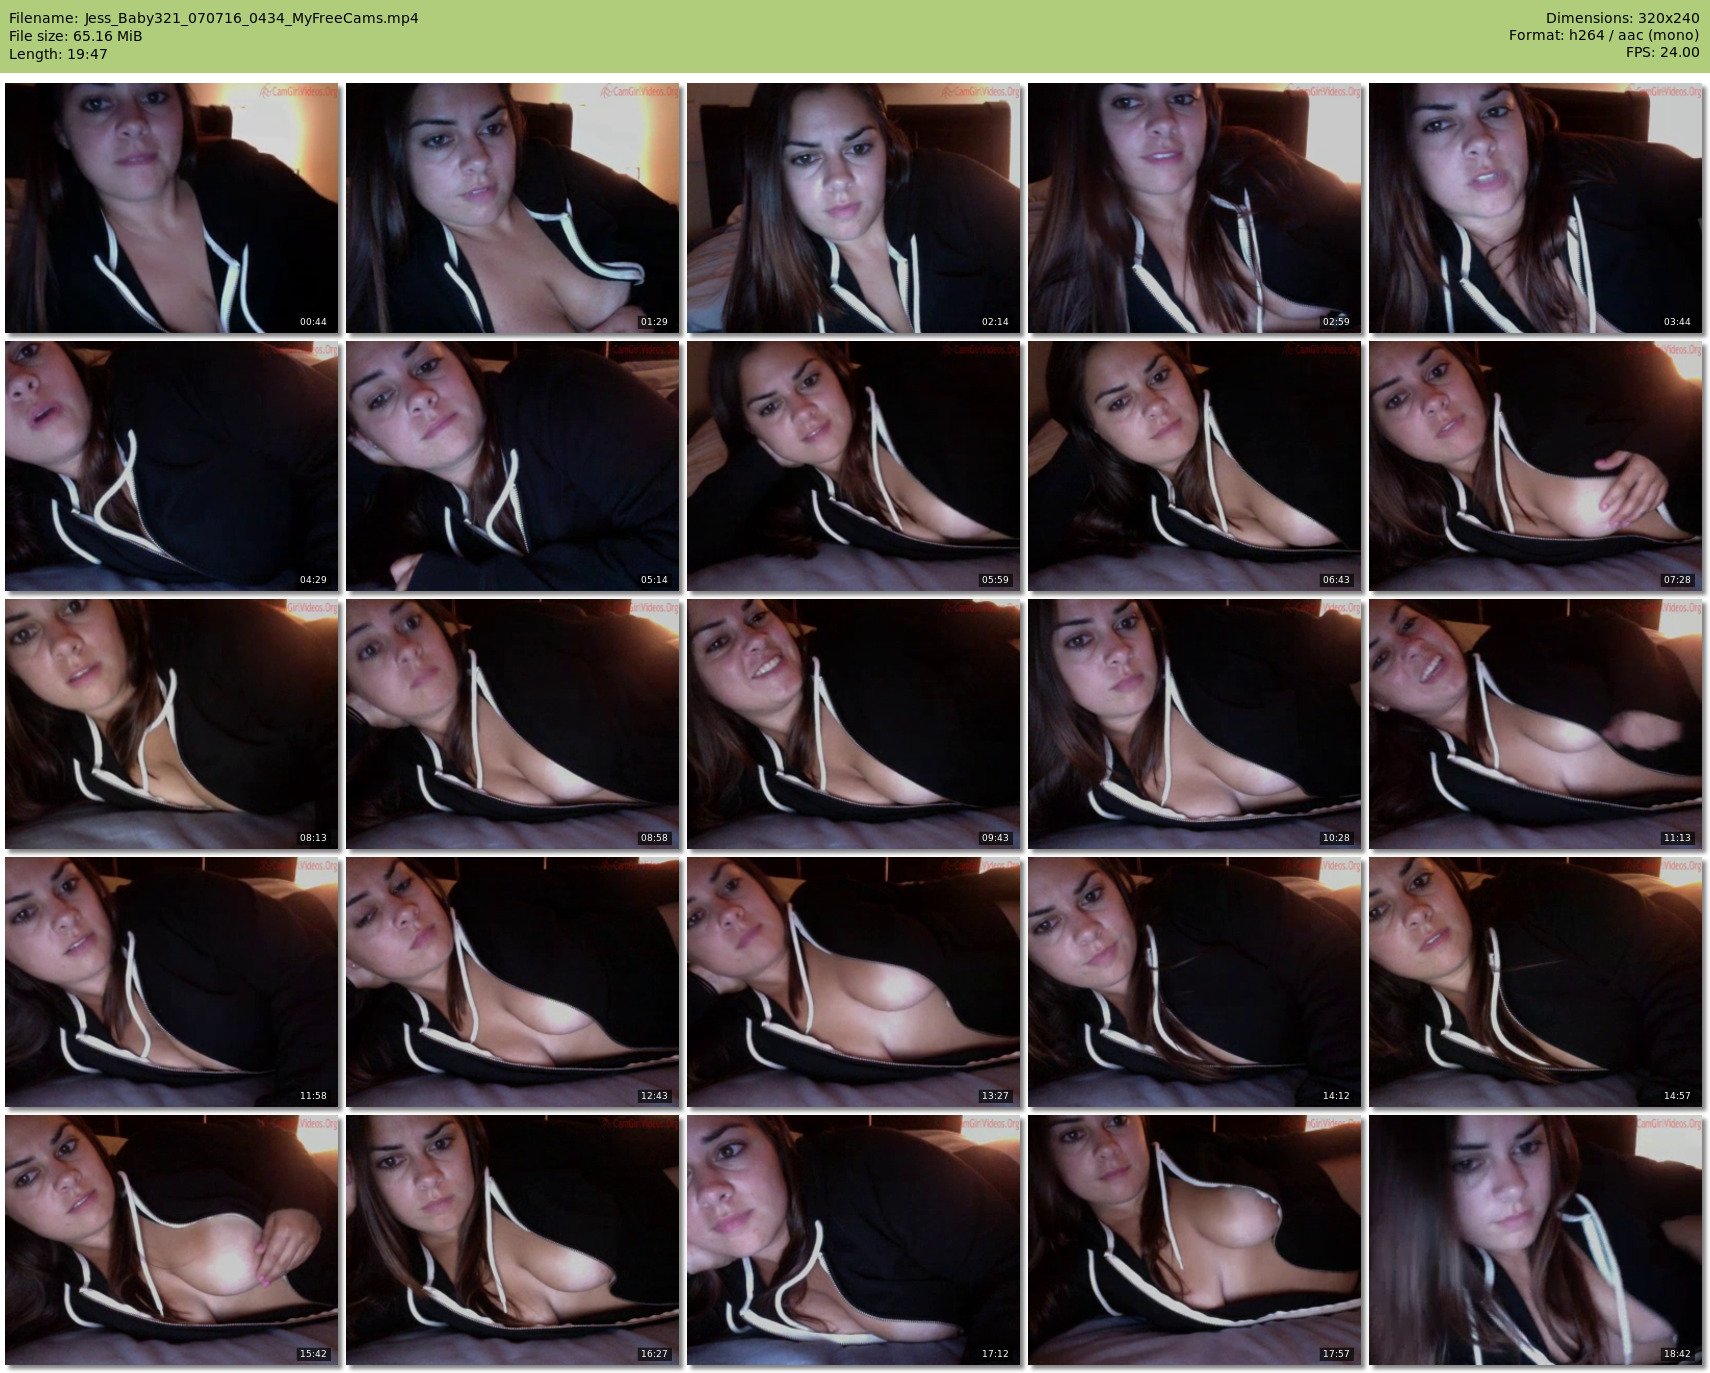Image resolution: width=1710 pixels, height=1373 pixels.
Task: Click the Length 19:47 text
Action: [x=58, y=54]
